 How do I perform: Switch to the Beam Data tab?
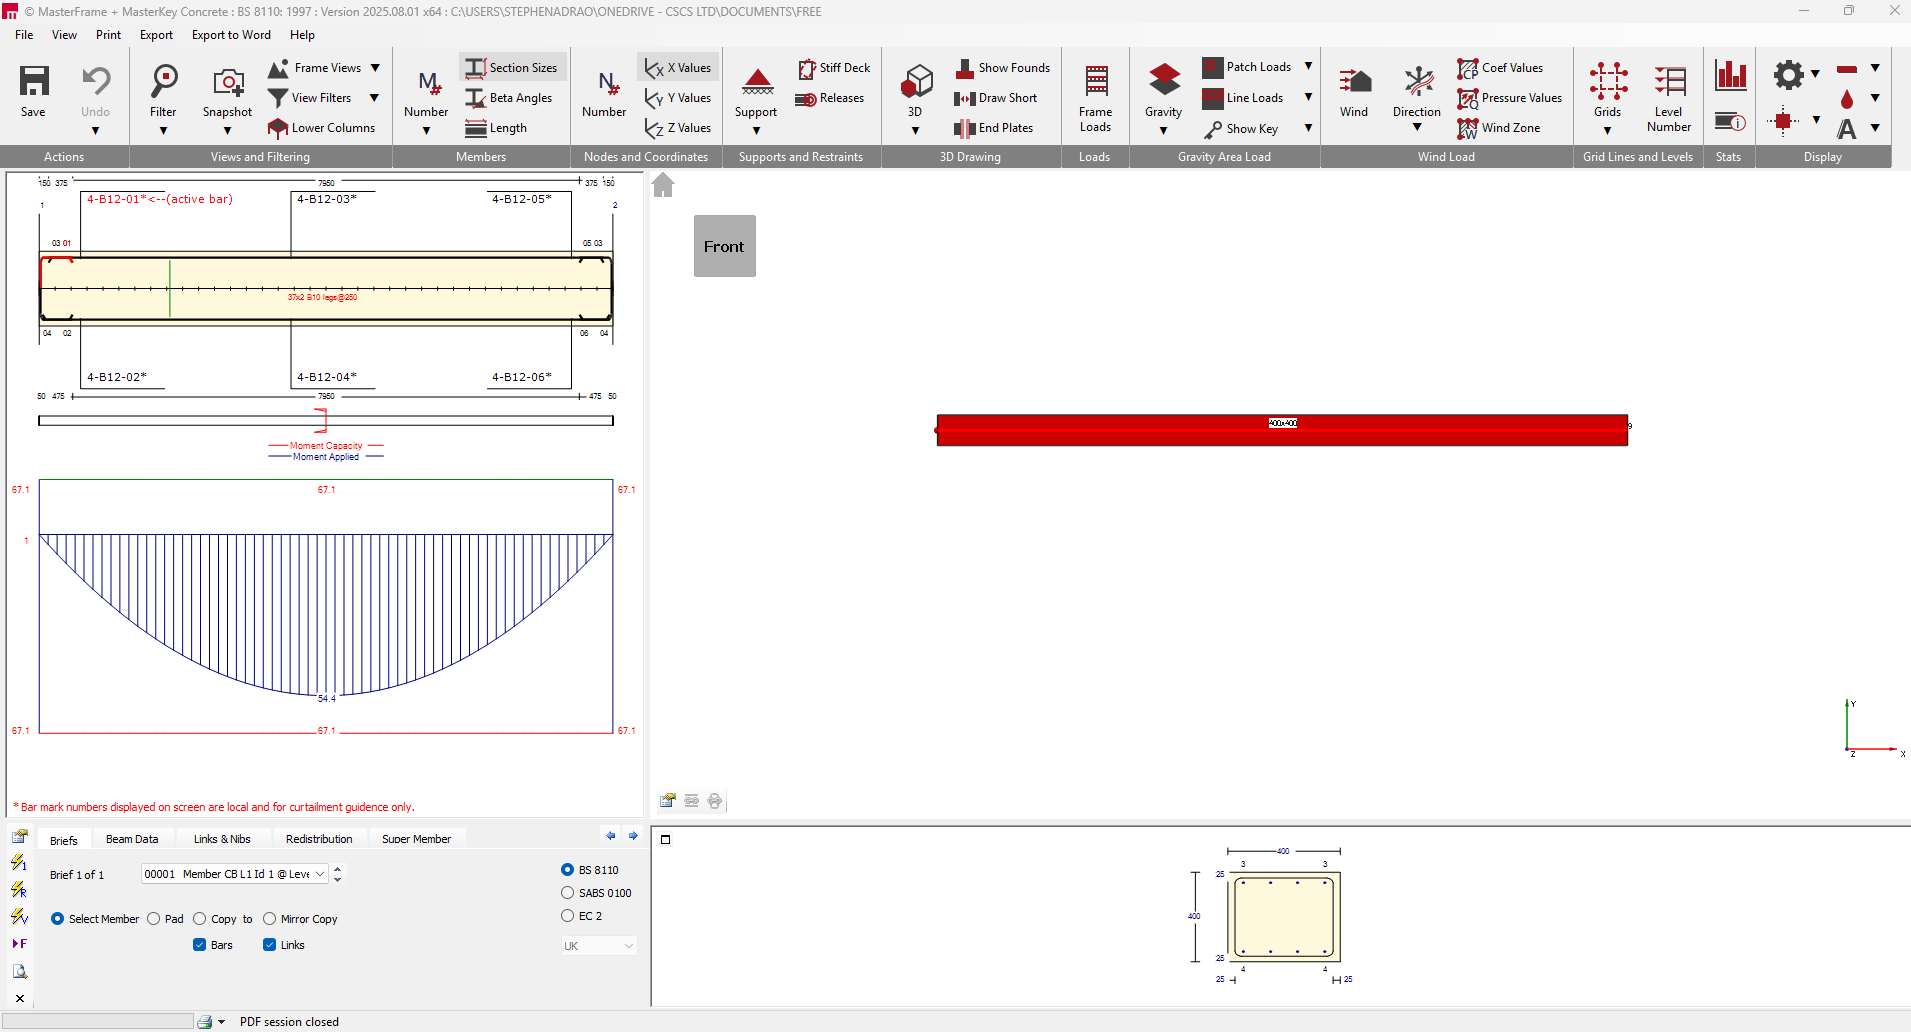point(132,839)
